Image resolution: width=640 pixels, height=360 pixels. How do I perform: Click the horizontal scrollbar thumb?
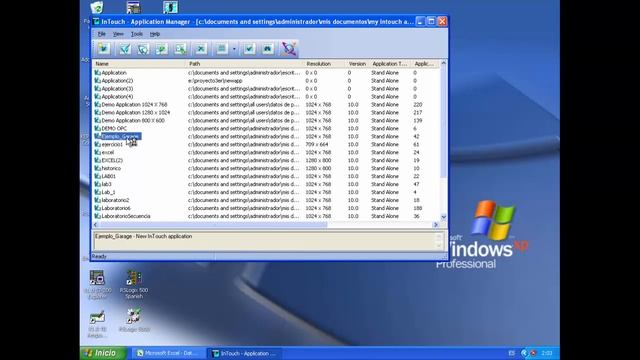click(x=213, y=224)
